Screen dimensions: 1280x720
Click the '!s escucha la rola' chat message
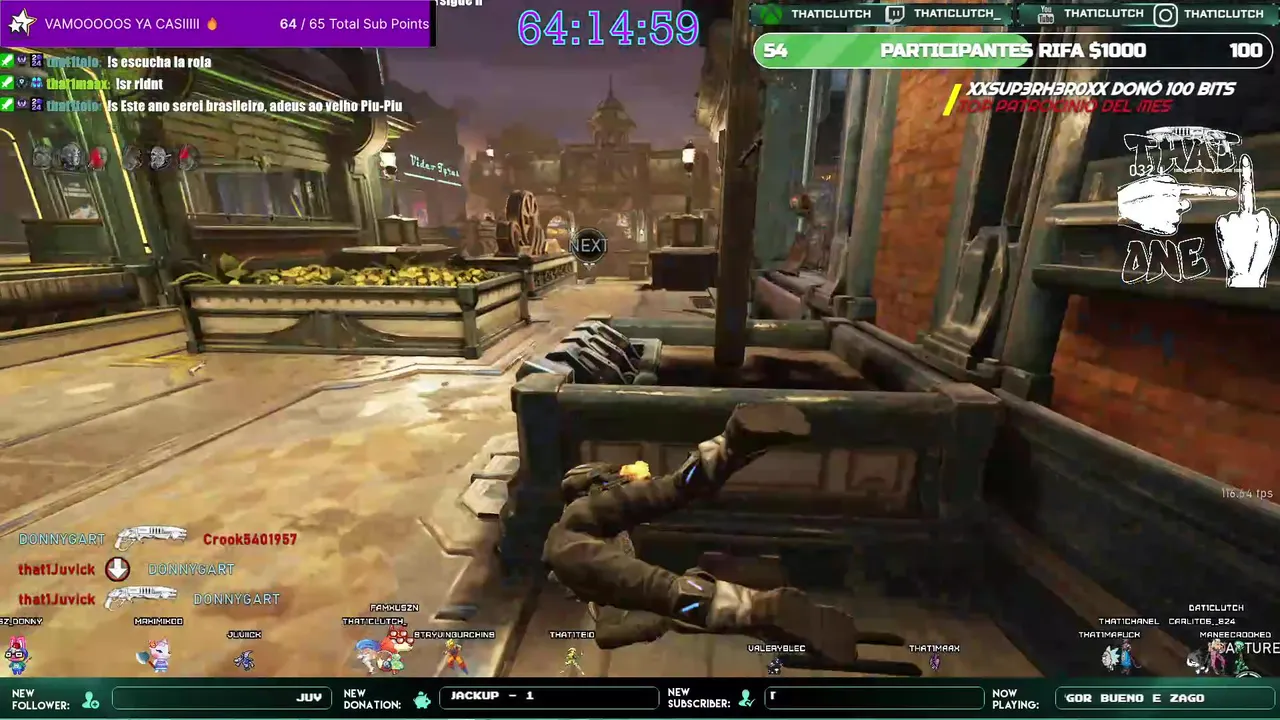tap(159, 62)
